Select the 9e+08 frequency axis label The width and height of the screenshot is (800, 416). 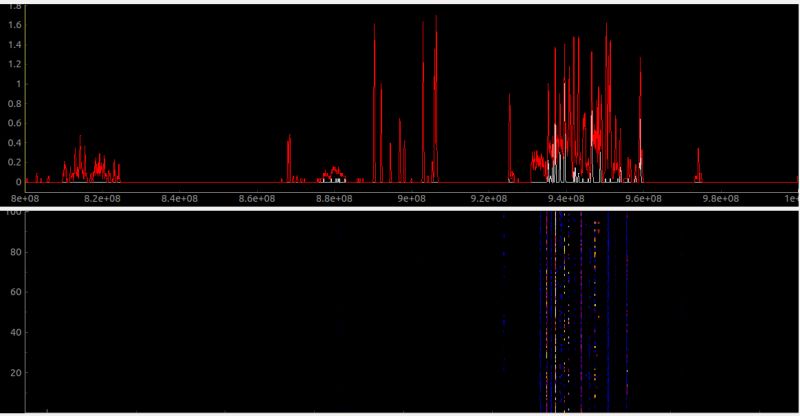[411, 199]
